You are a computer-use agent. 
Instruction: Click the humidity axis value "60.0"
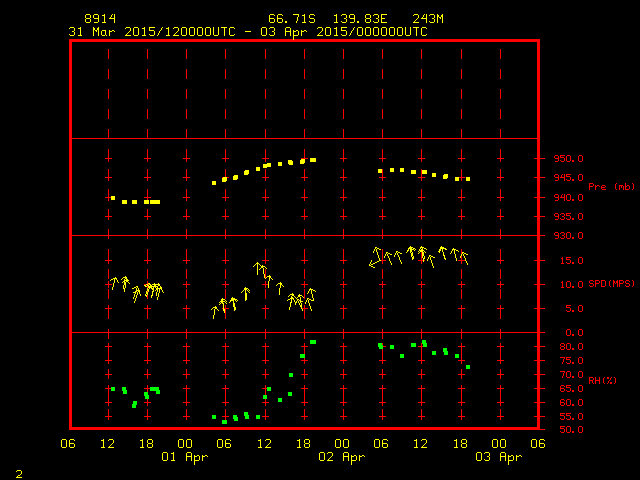click(x=571, y=402)
